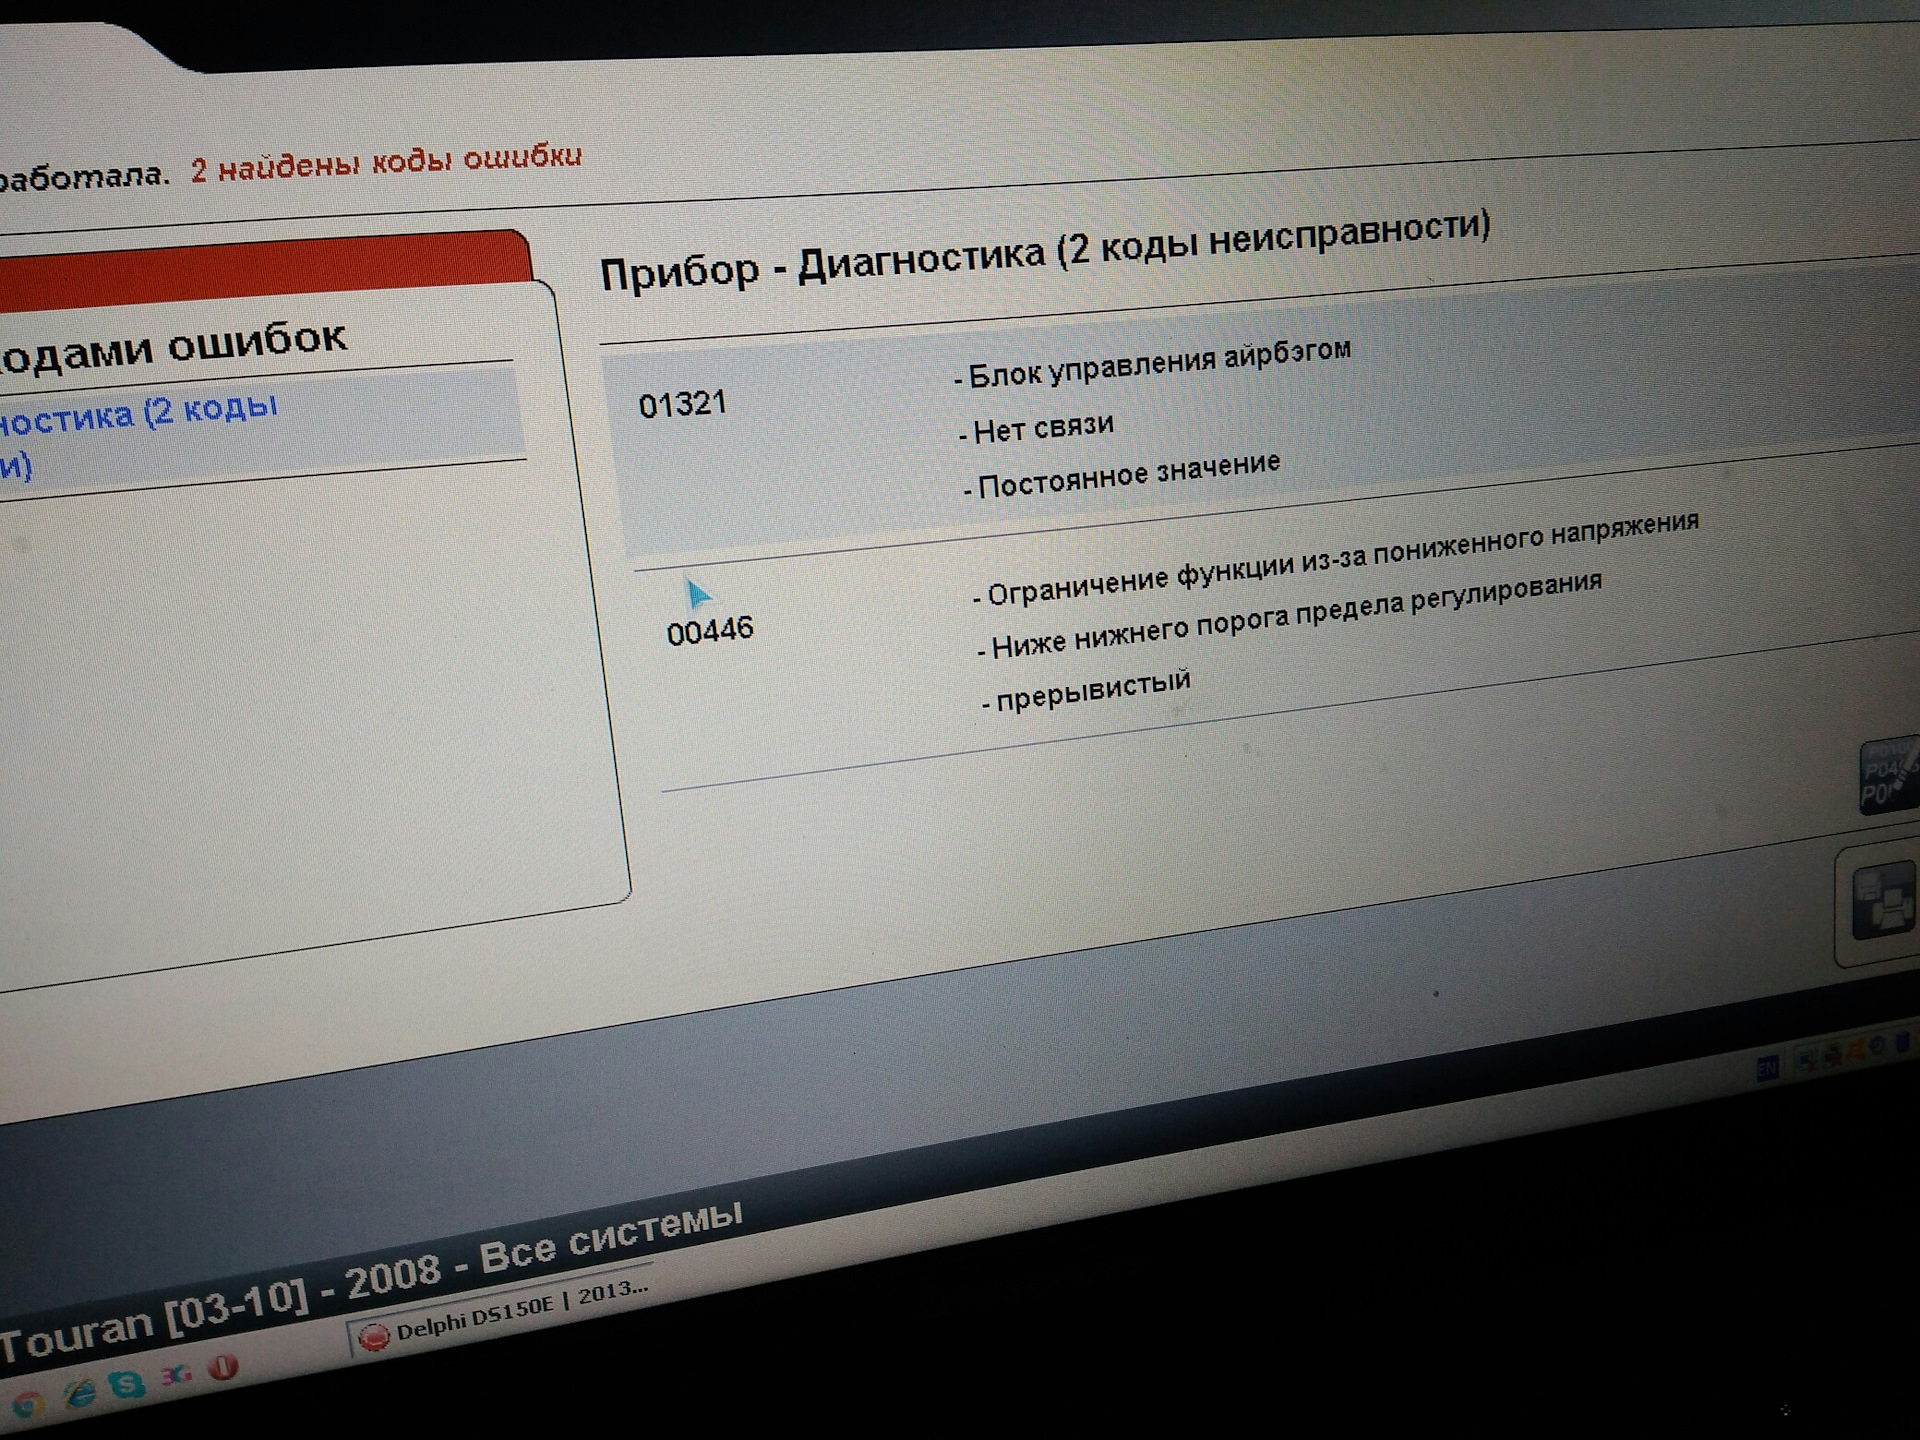Click 'Ограничение функции из-за пониженного напряжения' text
Screen dimensions: 1920x1440
pos(1337,558)
